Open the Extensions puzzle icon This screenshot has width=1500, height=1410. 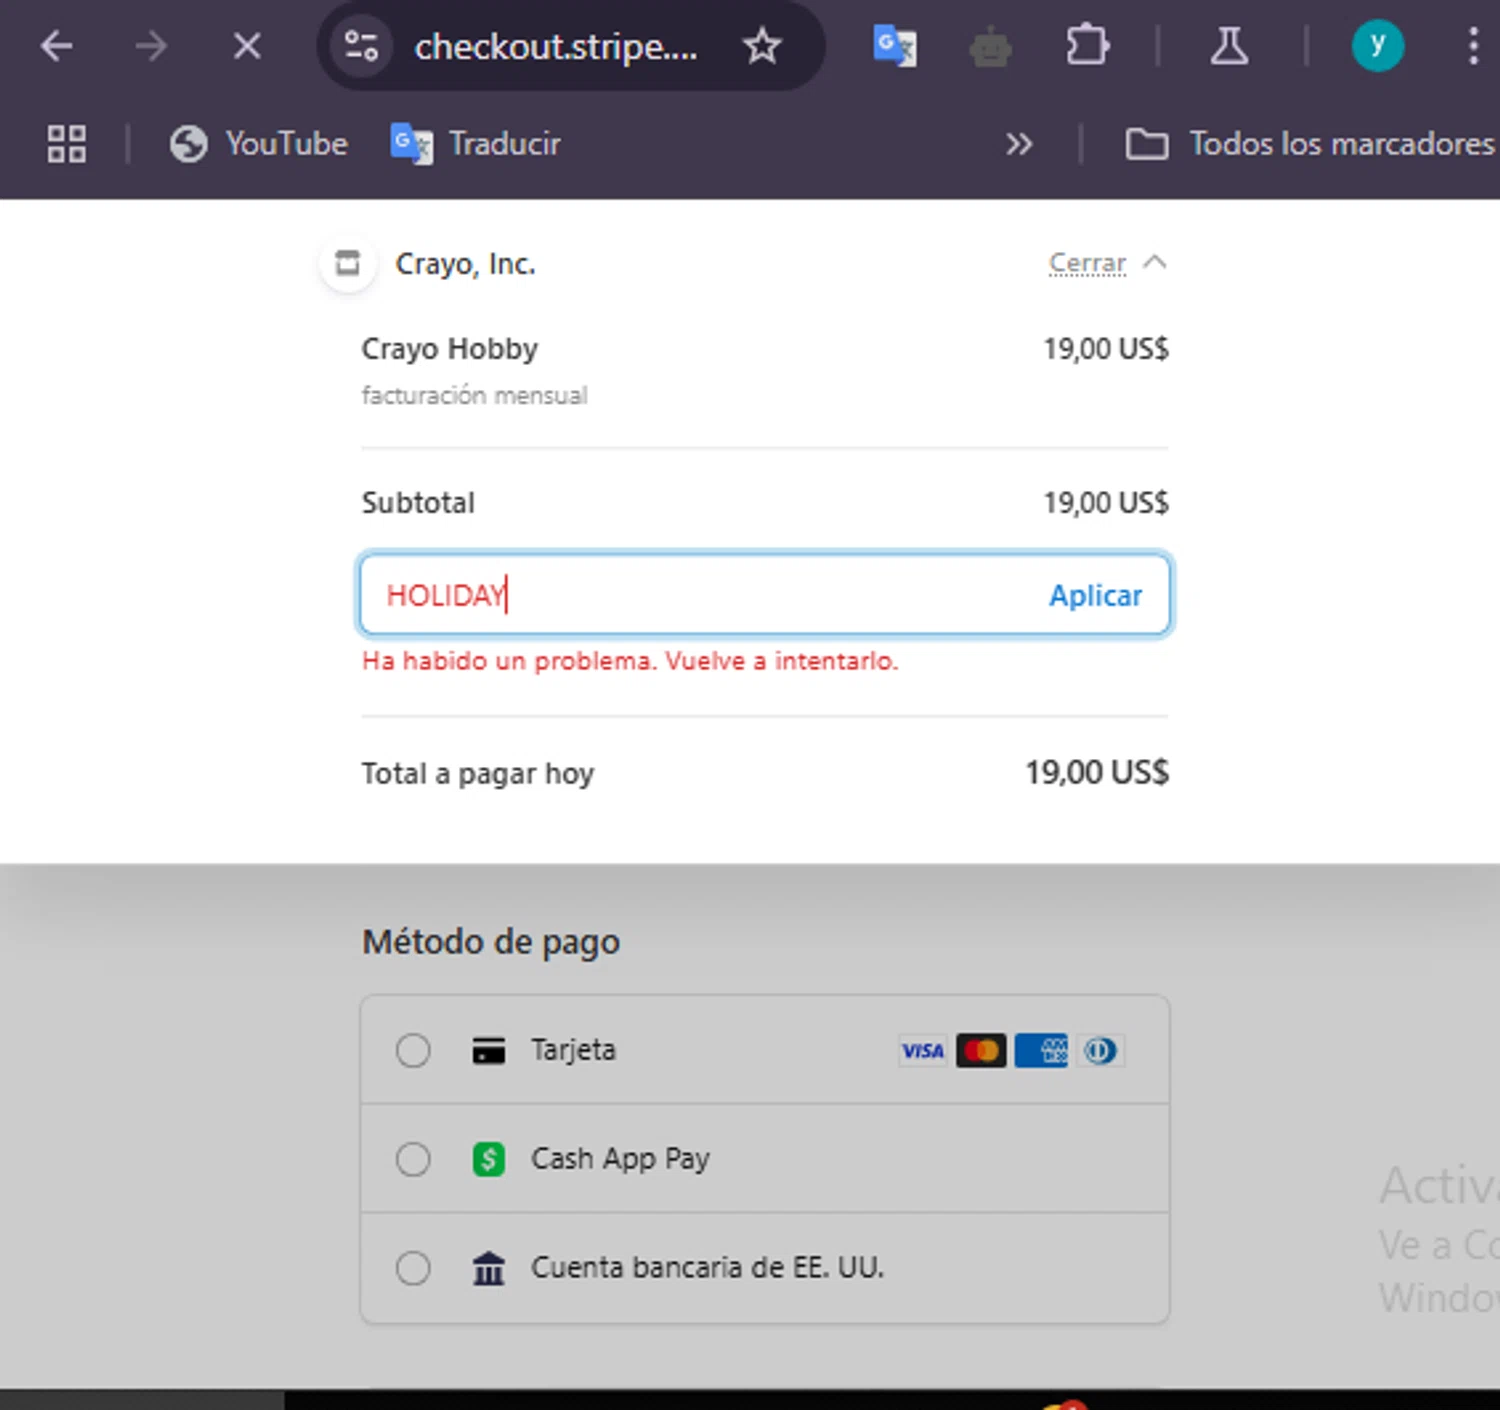pos(1087,46)
